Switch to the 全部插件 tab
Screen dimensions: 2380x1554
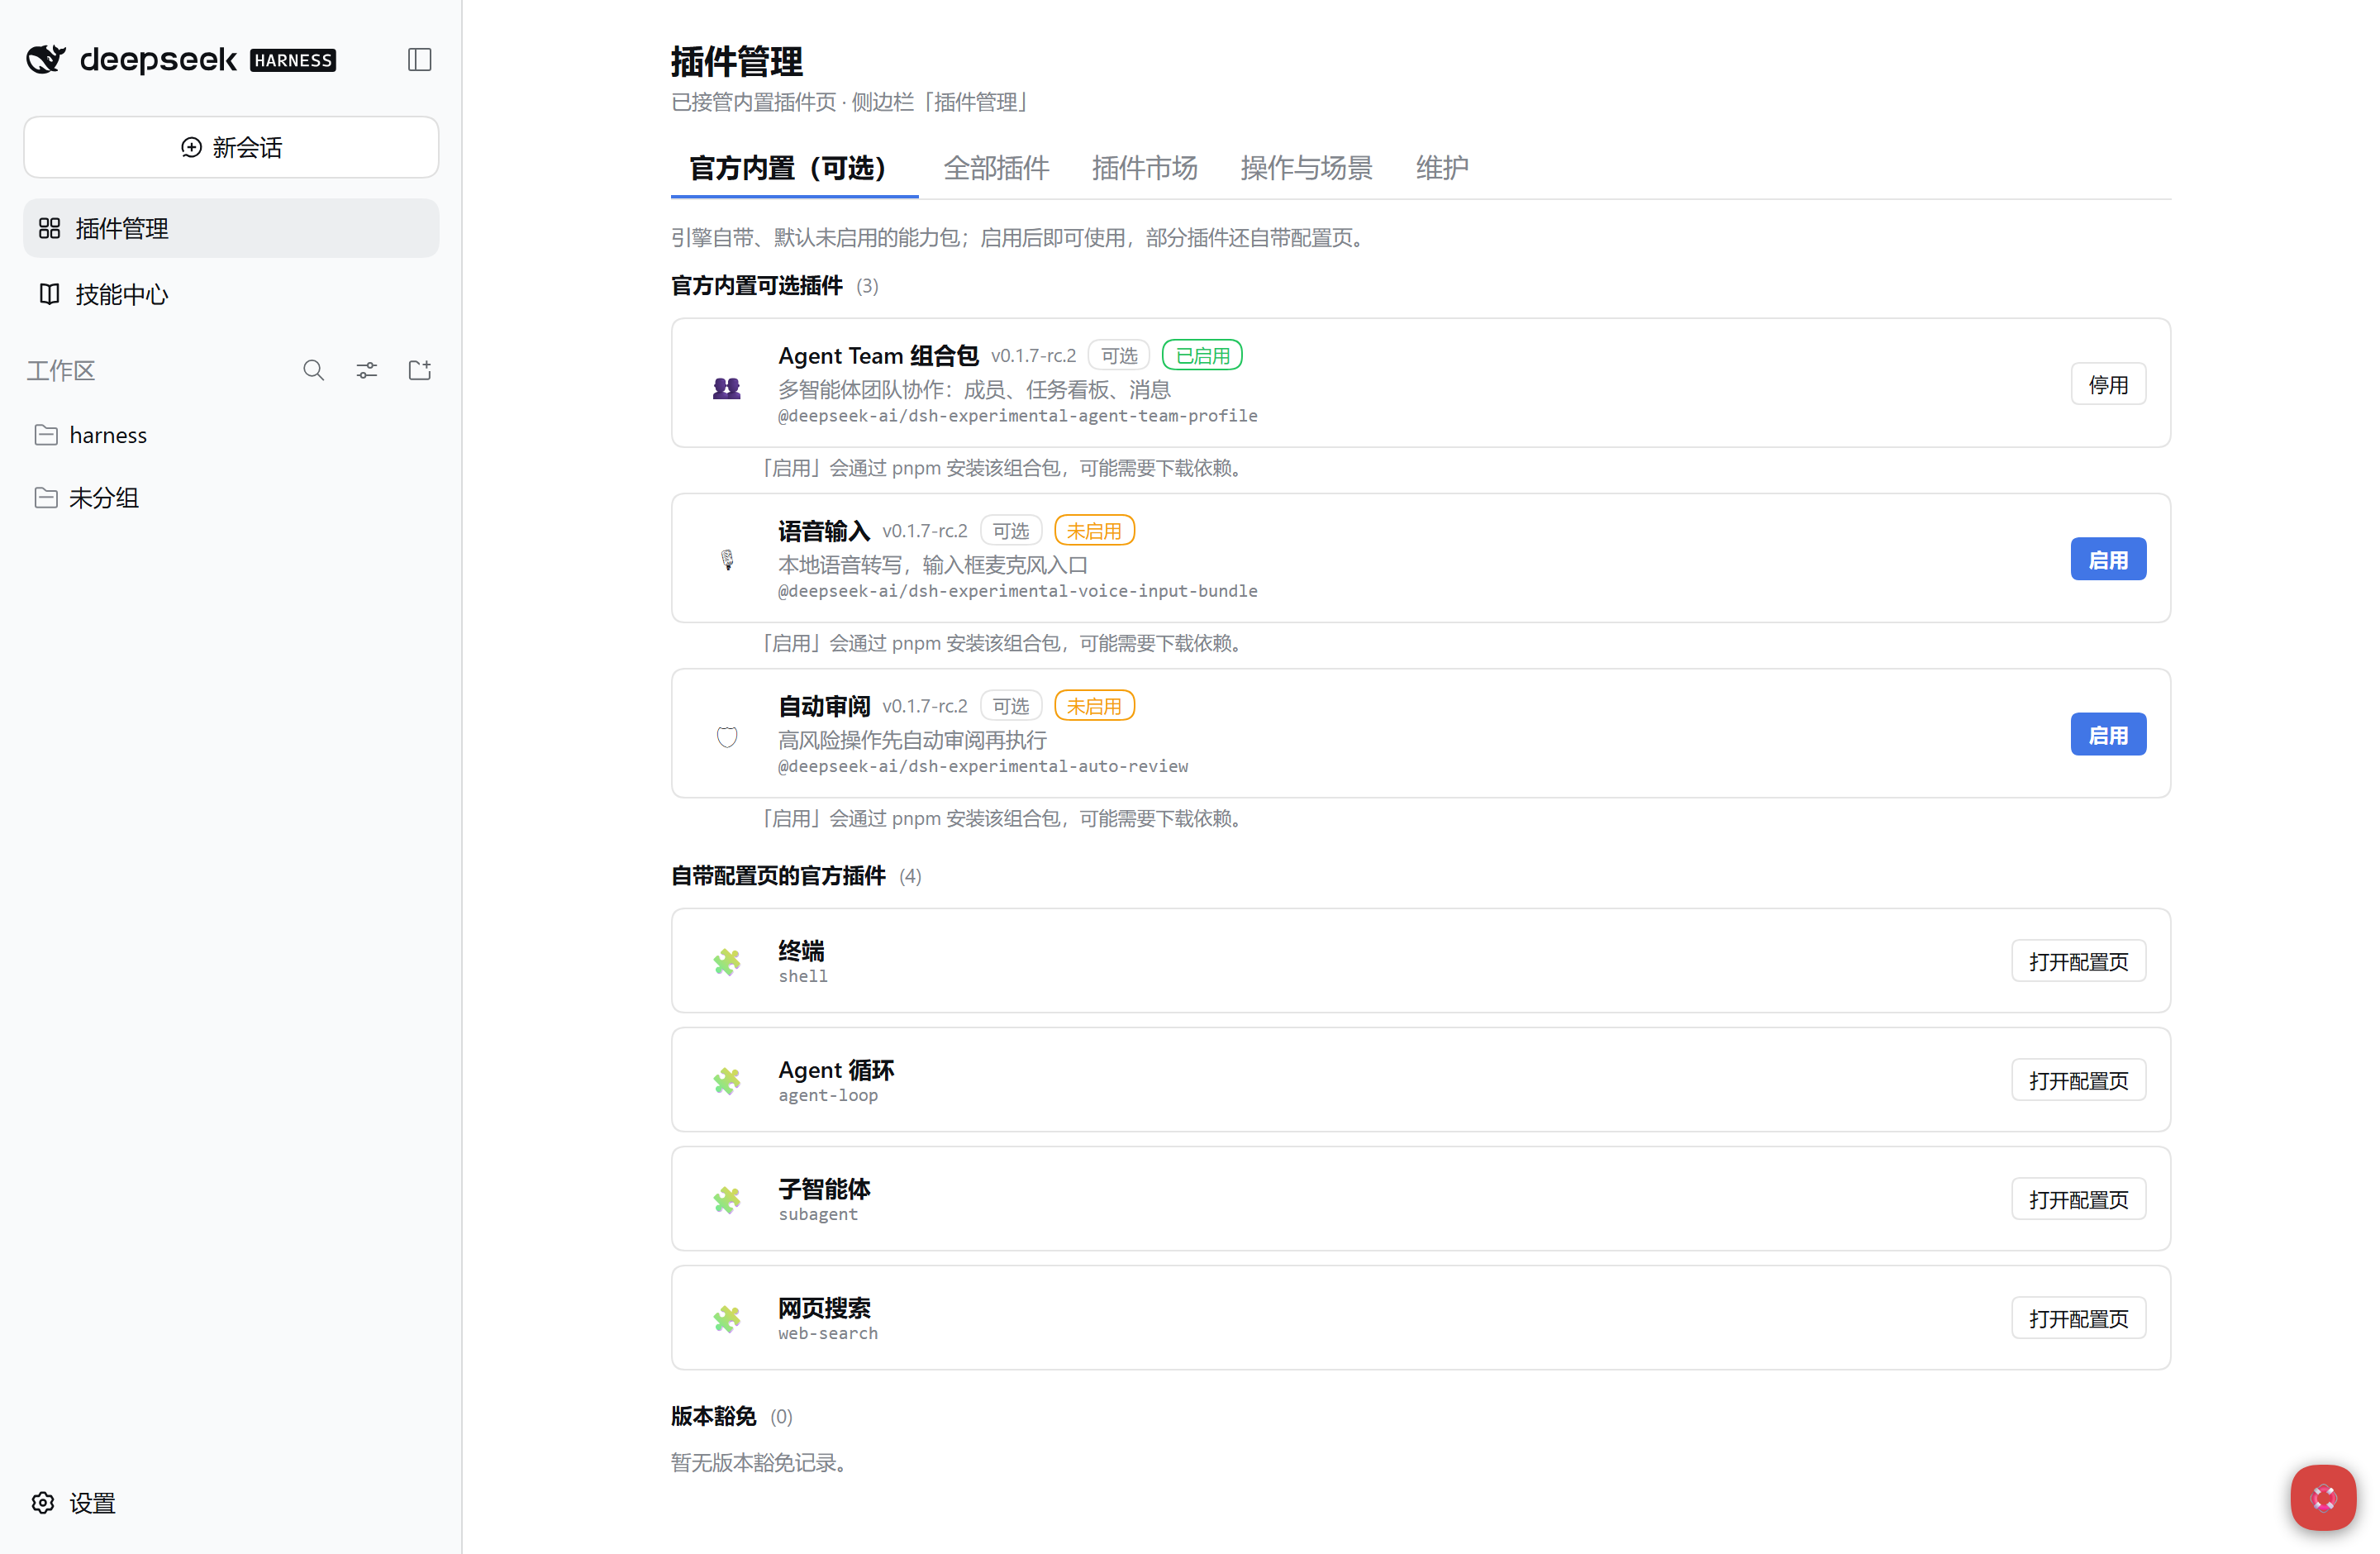point(996,168)
